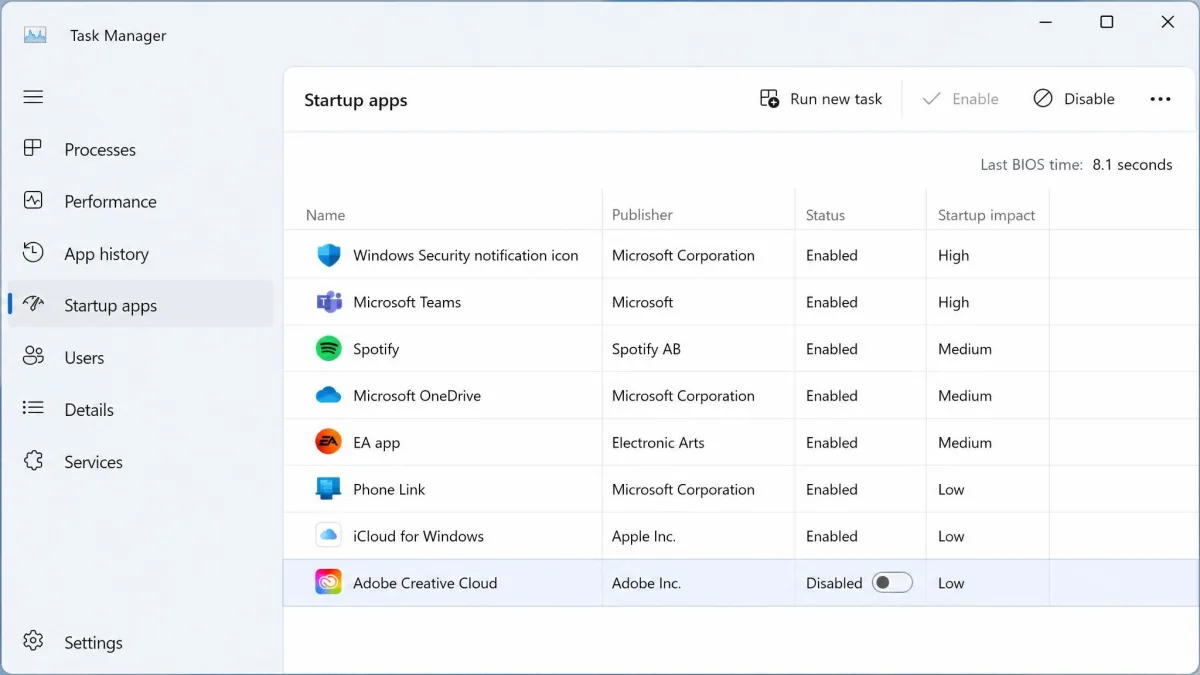Sort by the Status column header
Screen dimensions: 1200x675
point(825,215)
